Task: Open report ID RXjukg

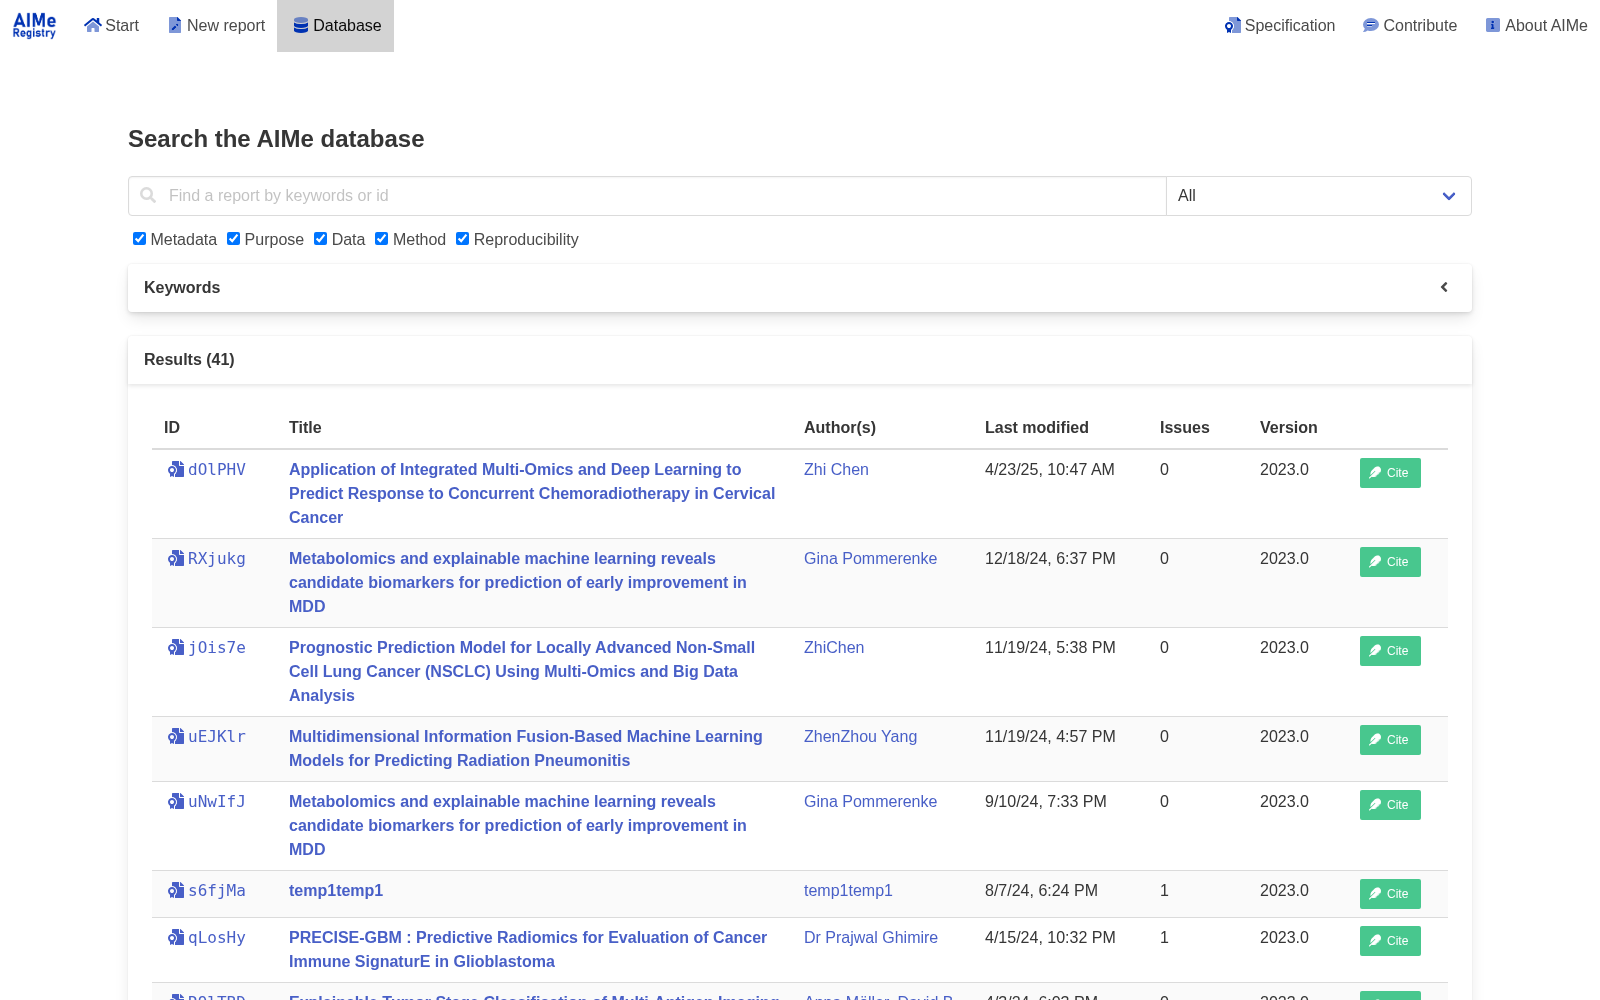Action: (217, 558)
